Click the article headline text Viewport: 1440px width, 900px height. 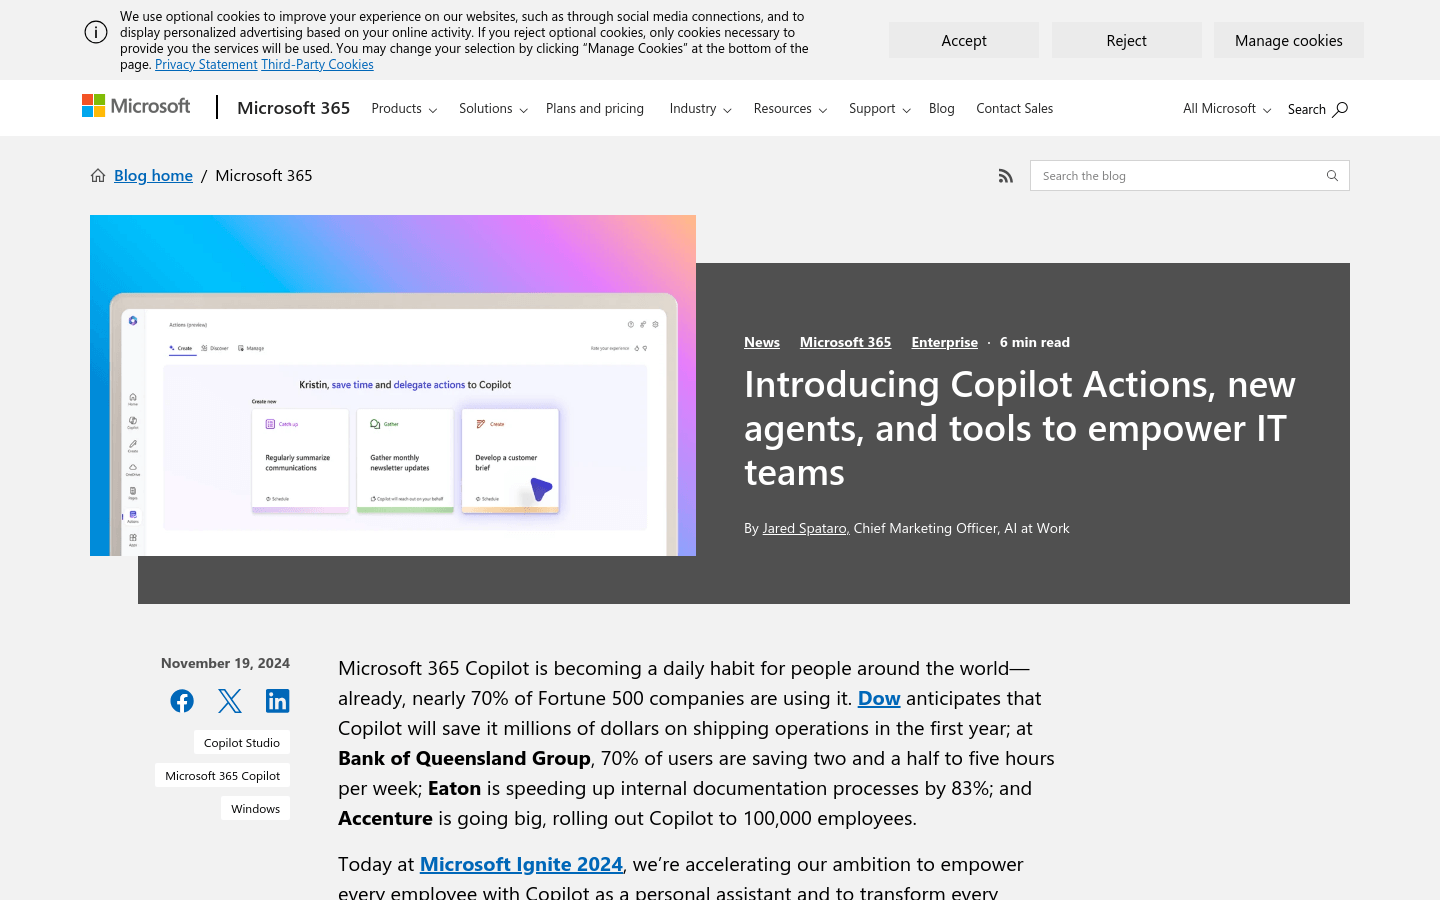(1020, 428)
